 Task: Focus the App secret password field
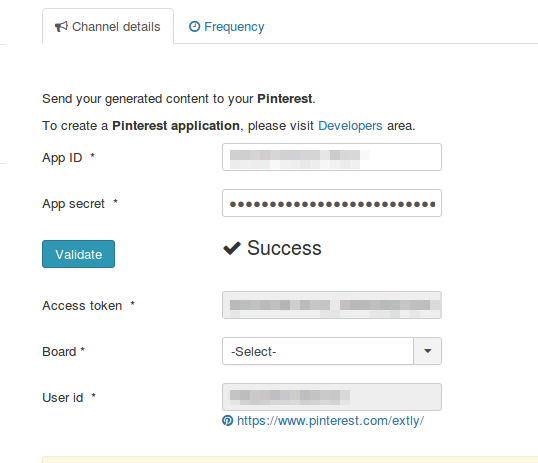(x=332, y=203)
